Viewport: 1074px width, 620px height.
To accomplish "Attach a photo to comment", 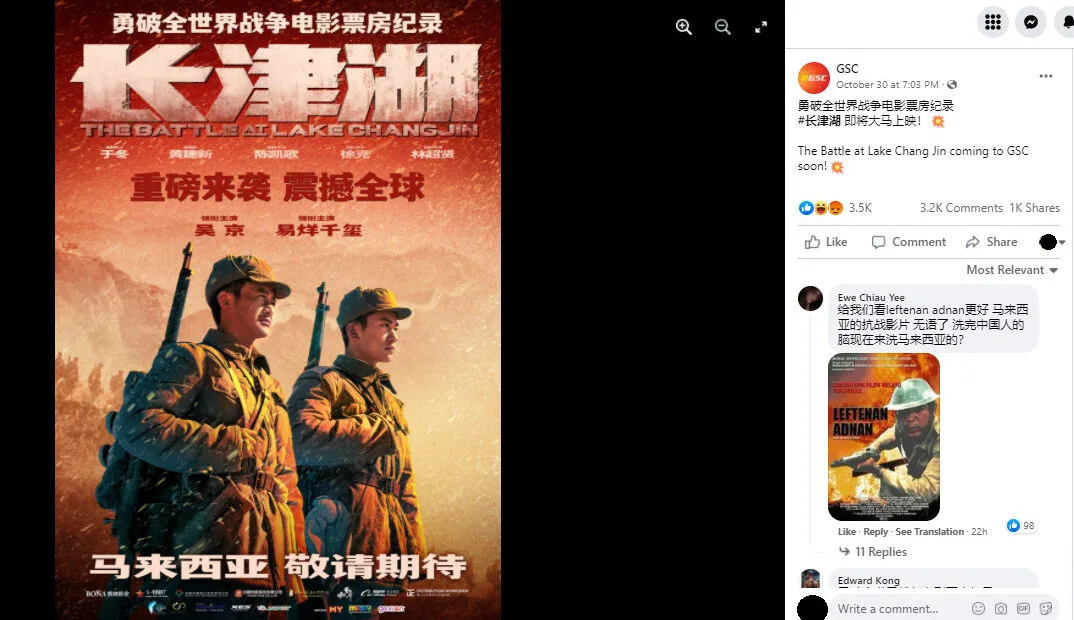I will (x=1001, y=608).
